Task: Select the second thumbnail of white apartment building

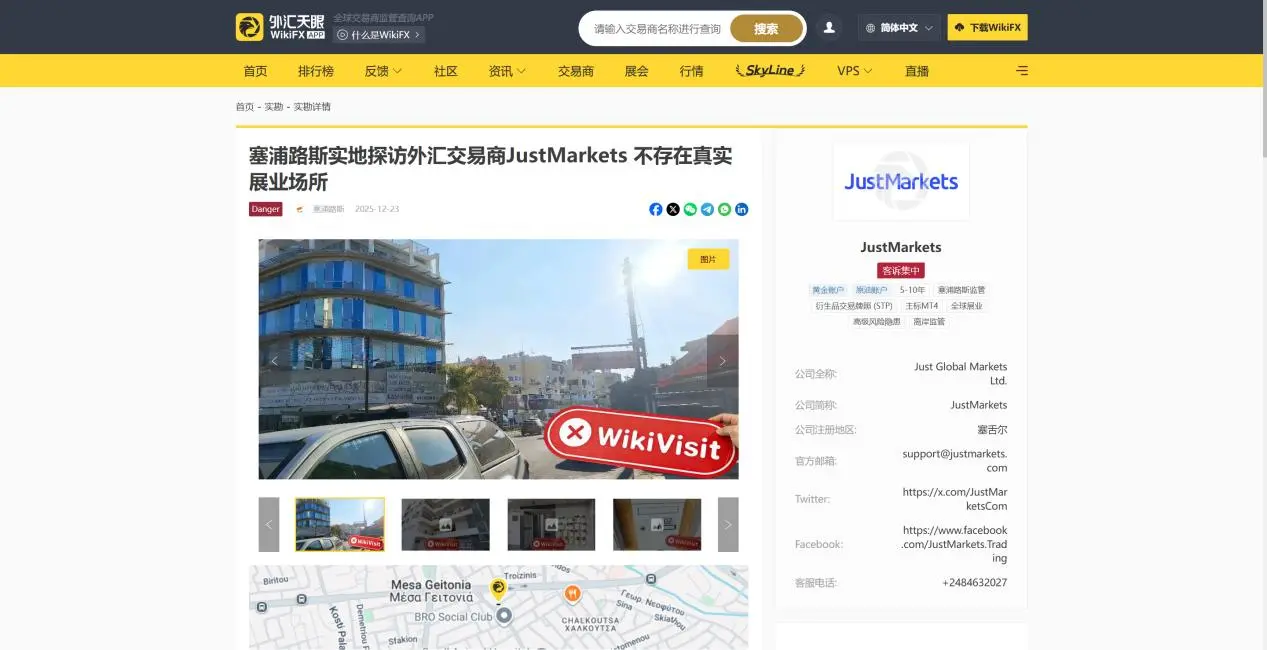Action: (445, 524)
